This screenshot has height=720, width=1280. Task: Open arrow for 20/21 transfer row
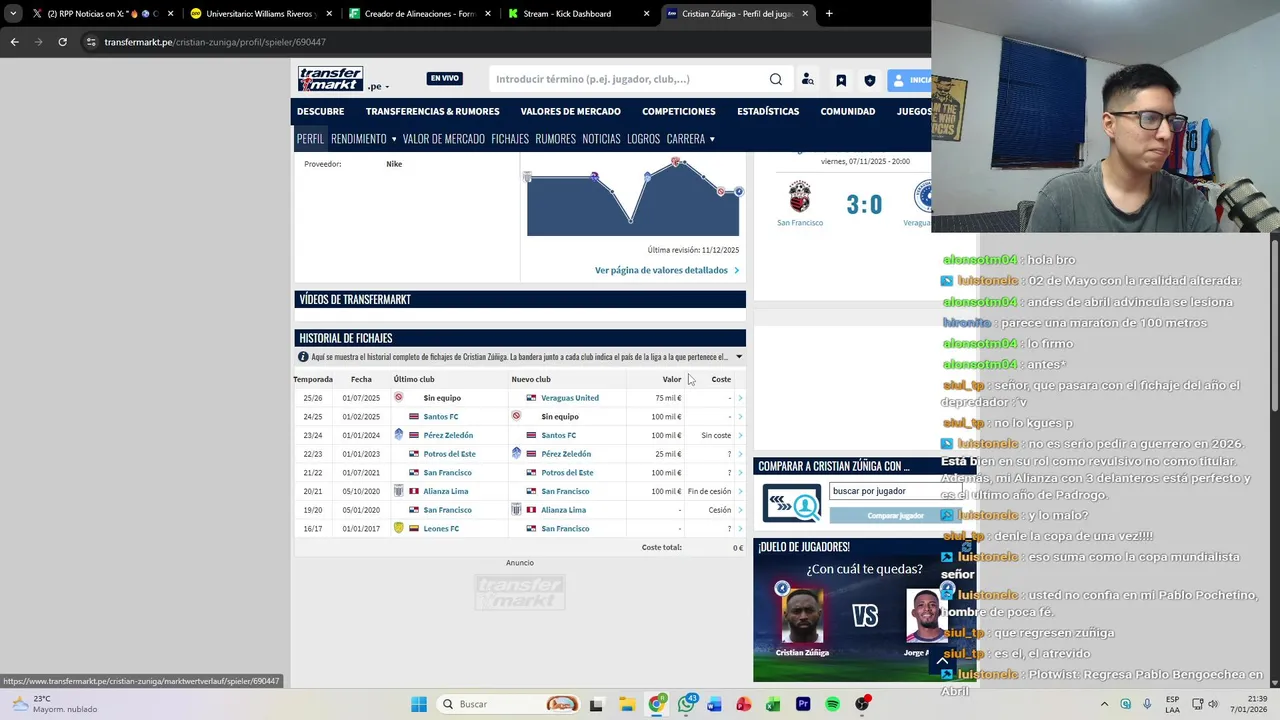point(740,491)
